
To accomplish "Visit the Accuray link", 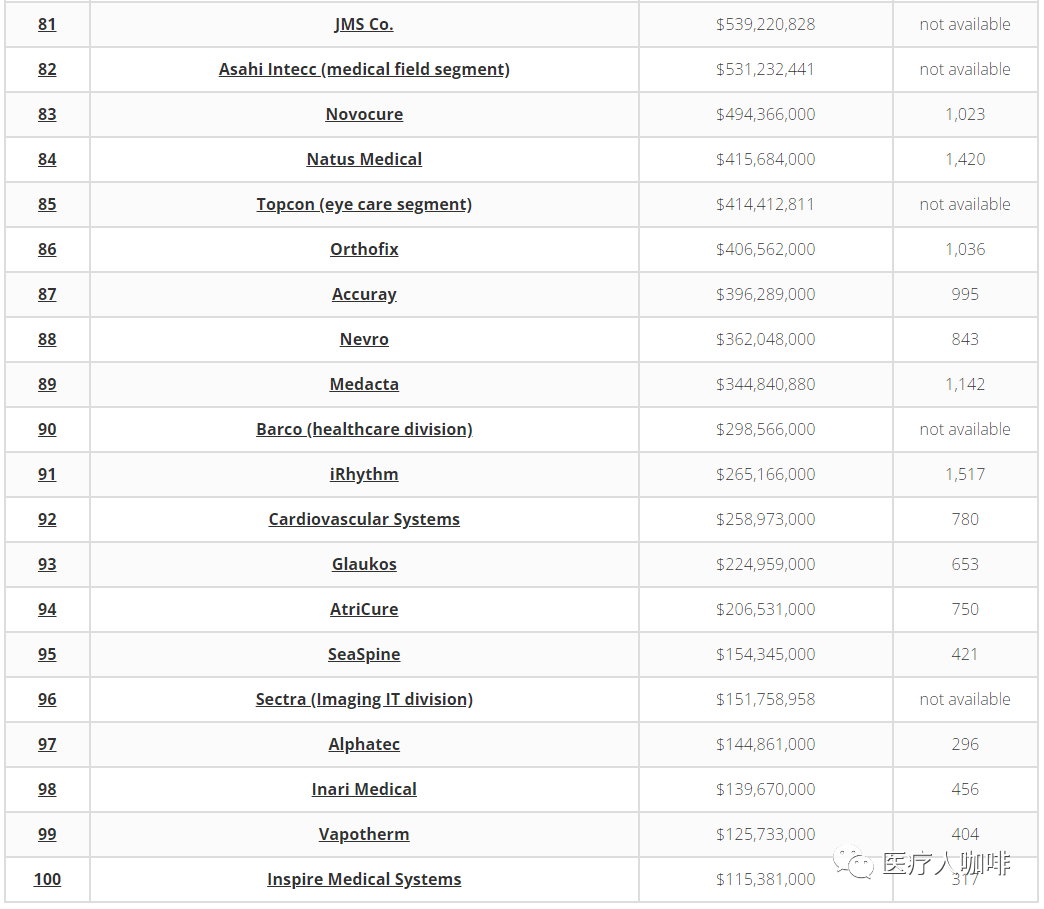I will (364, 294).
